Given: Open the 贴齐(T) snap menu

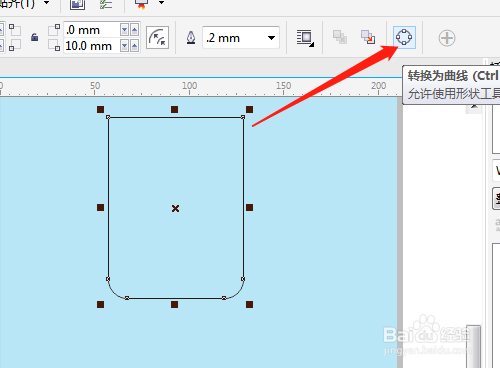Looking at the screenshot, I should [17, 3].
